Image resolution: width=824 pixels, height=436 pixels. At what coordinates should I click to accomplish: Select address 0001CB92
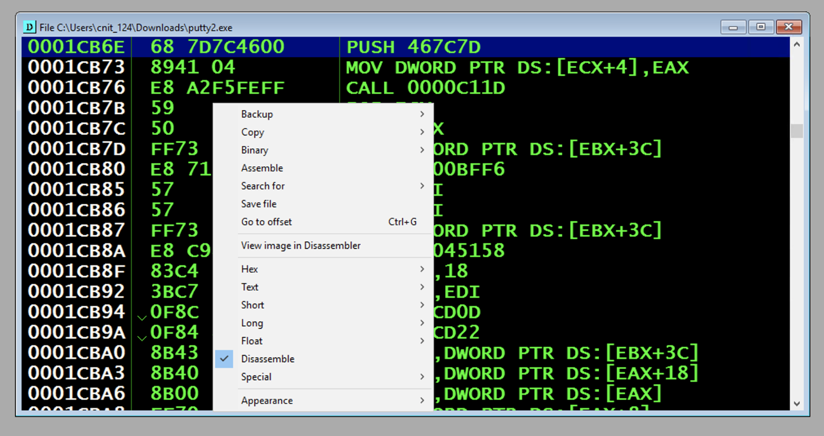click(x=77, y=292)
